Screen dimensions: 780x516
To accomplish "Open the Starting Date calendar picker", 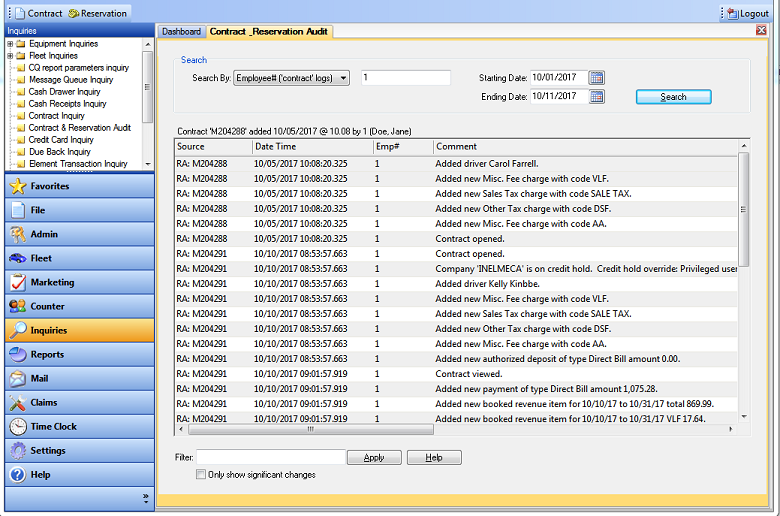I will (x=596, y=78).
